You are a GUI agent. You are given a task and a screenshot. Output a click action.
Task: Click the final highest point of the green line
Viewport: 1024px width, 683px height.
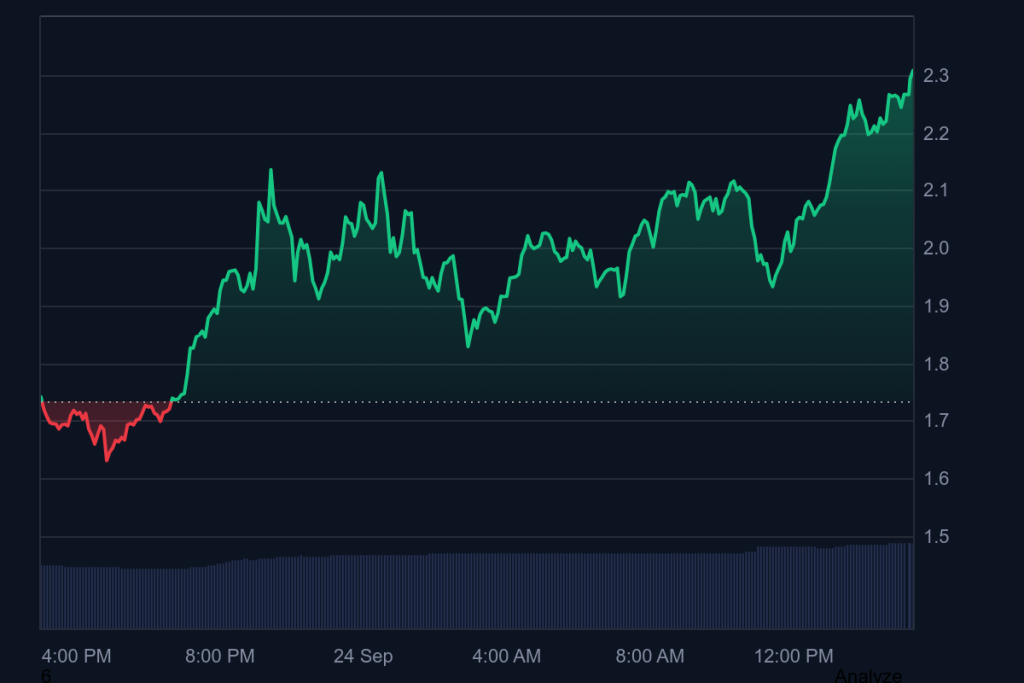(912, 70)
